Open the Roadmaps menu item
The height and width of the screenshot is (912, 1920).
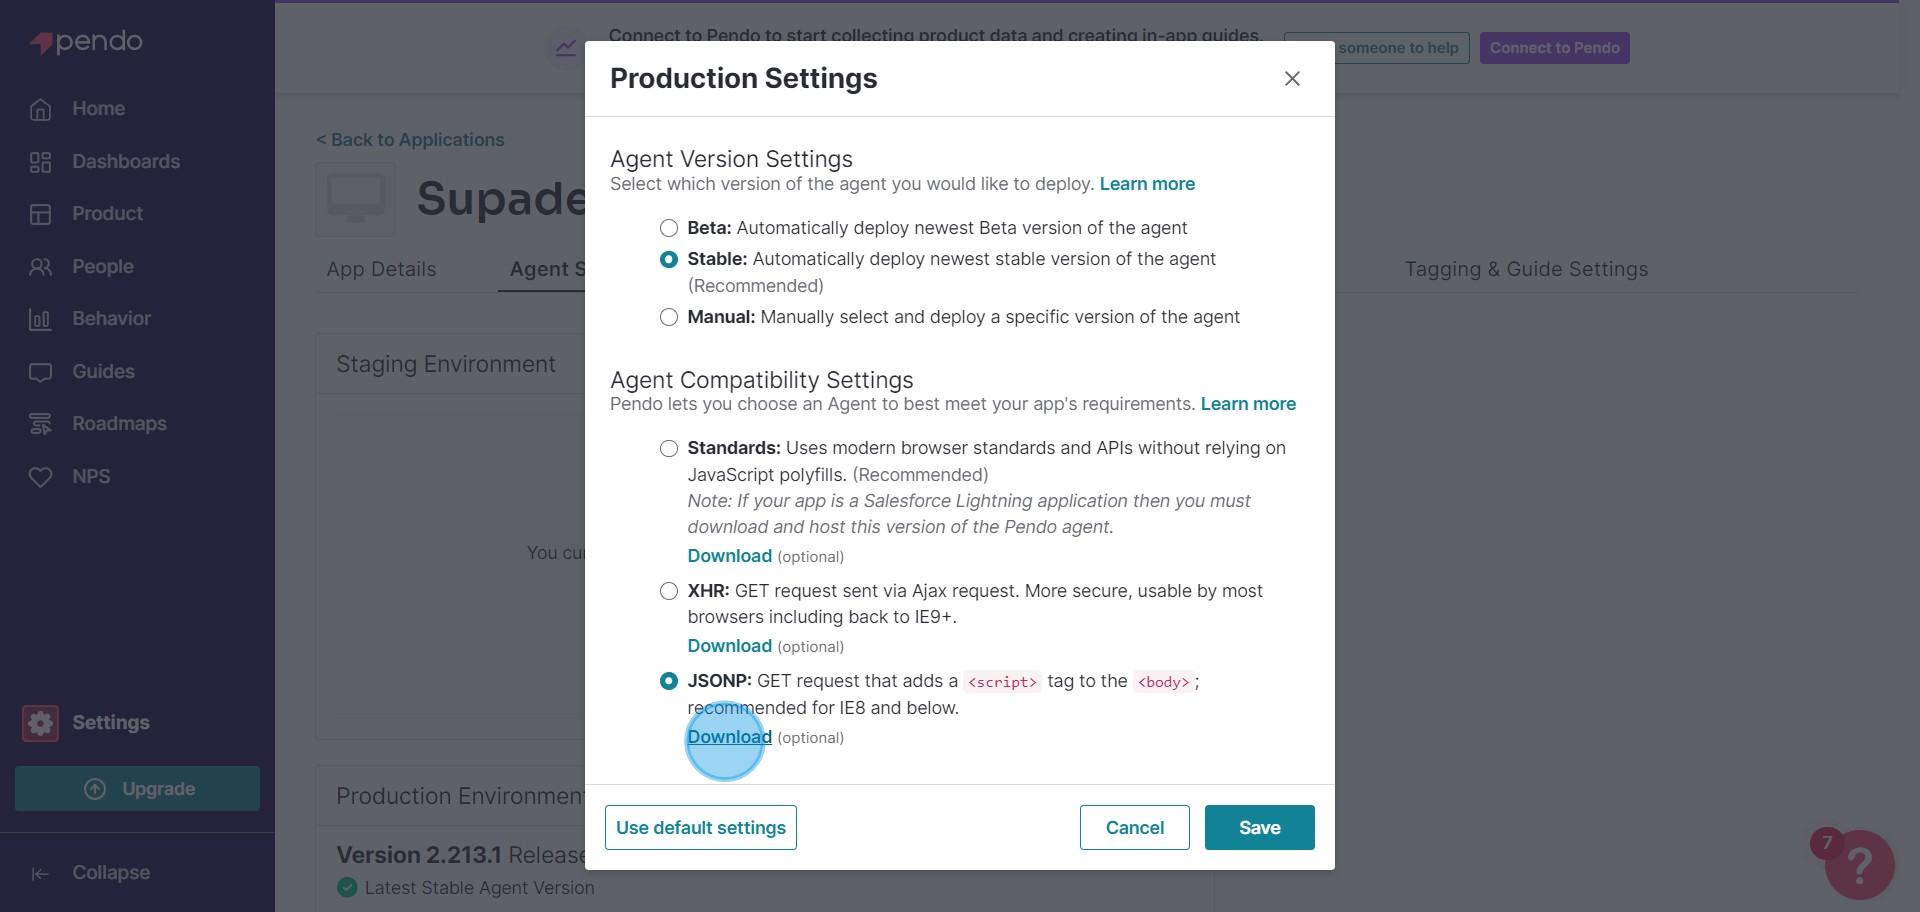click(x=119, y=424)
